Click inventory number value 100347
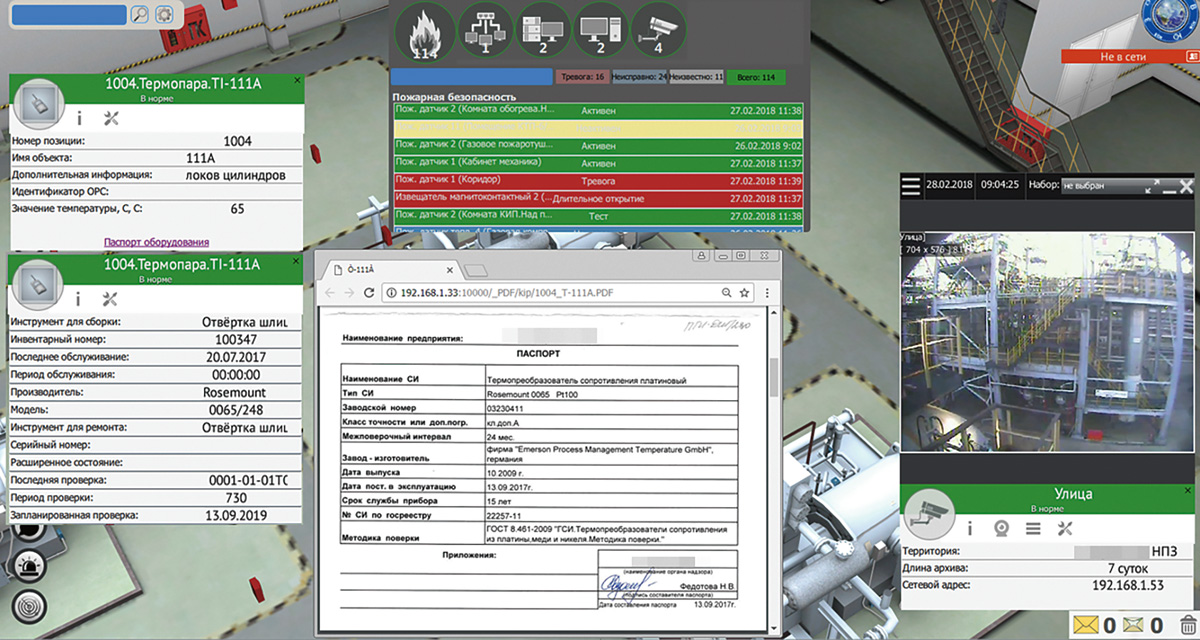 (x=237, y=340)
